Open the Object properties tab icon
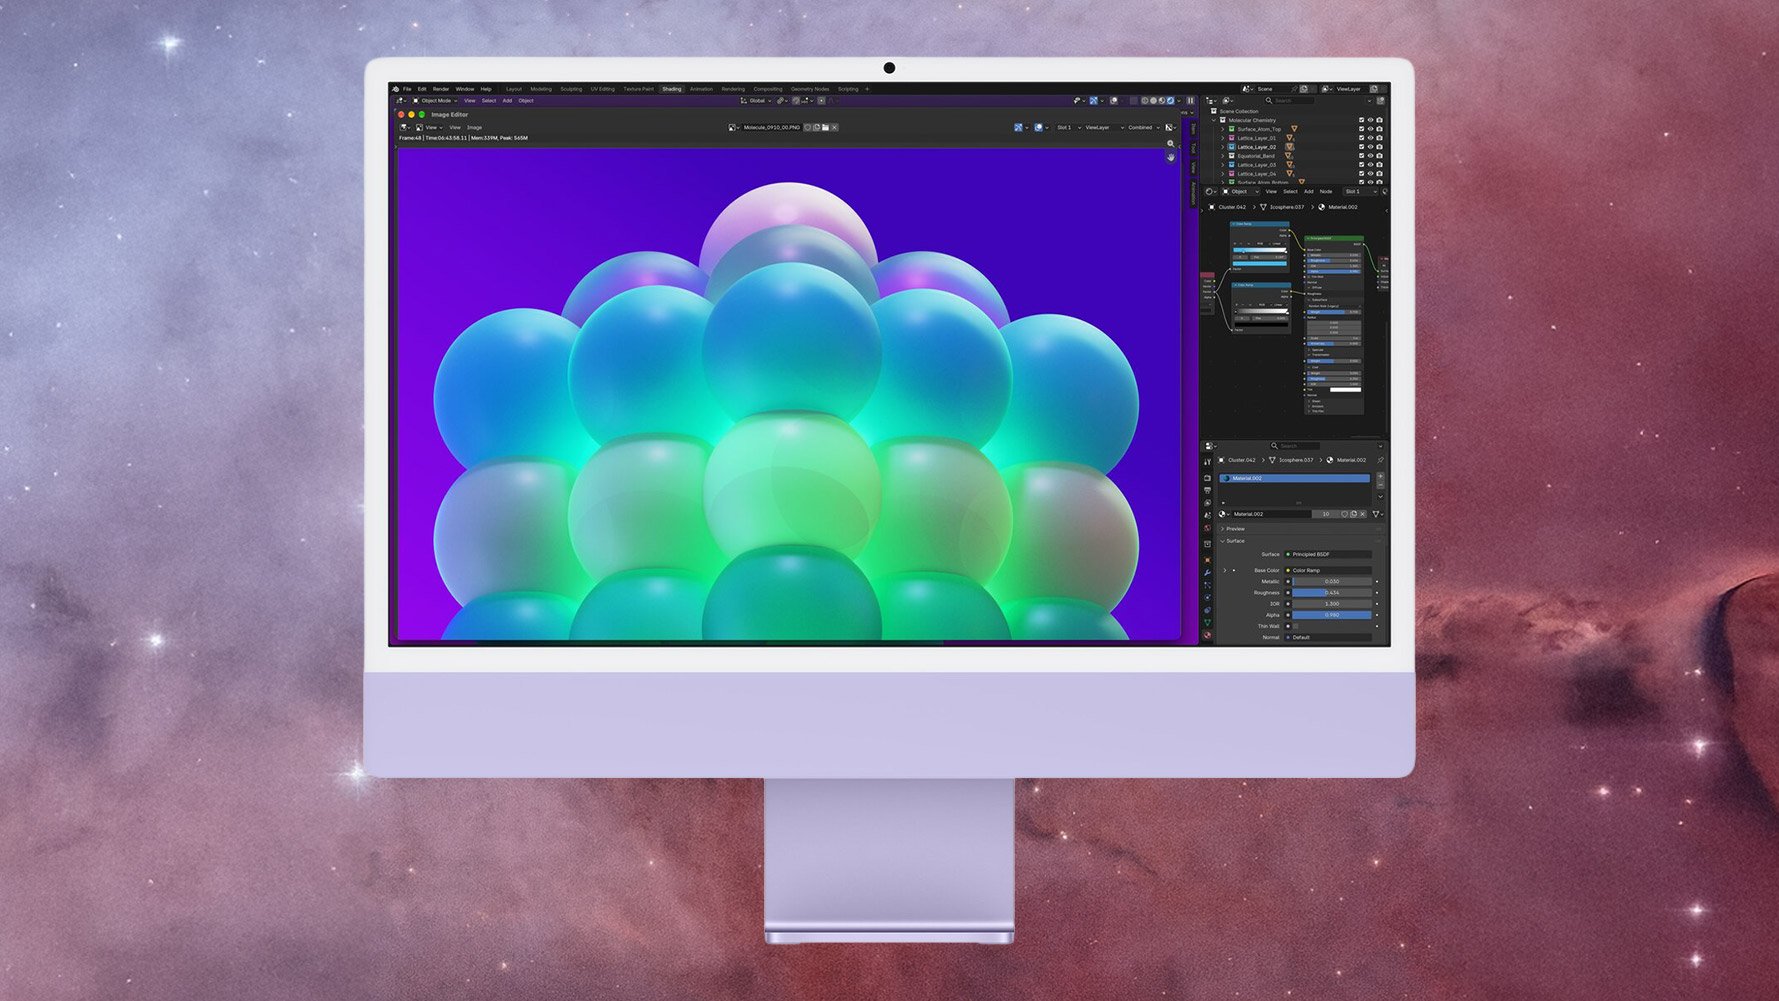The width and height of the screenshot is (1779, 1001). (1207, 560)
